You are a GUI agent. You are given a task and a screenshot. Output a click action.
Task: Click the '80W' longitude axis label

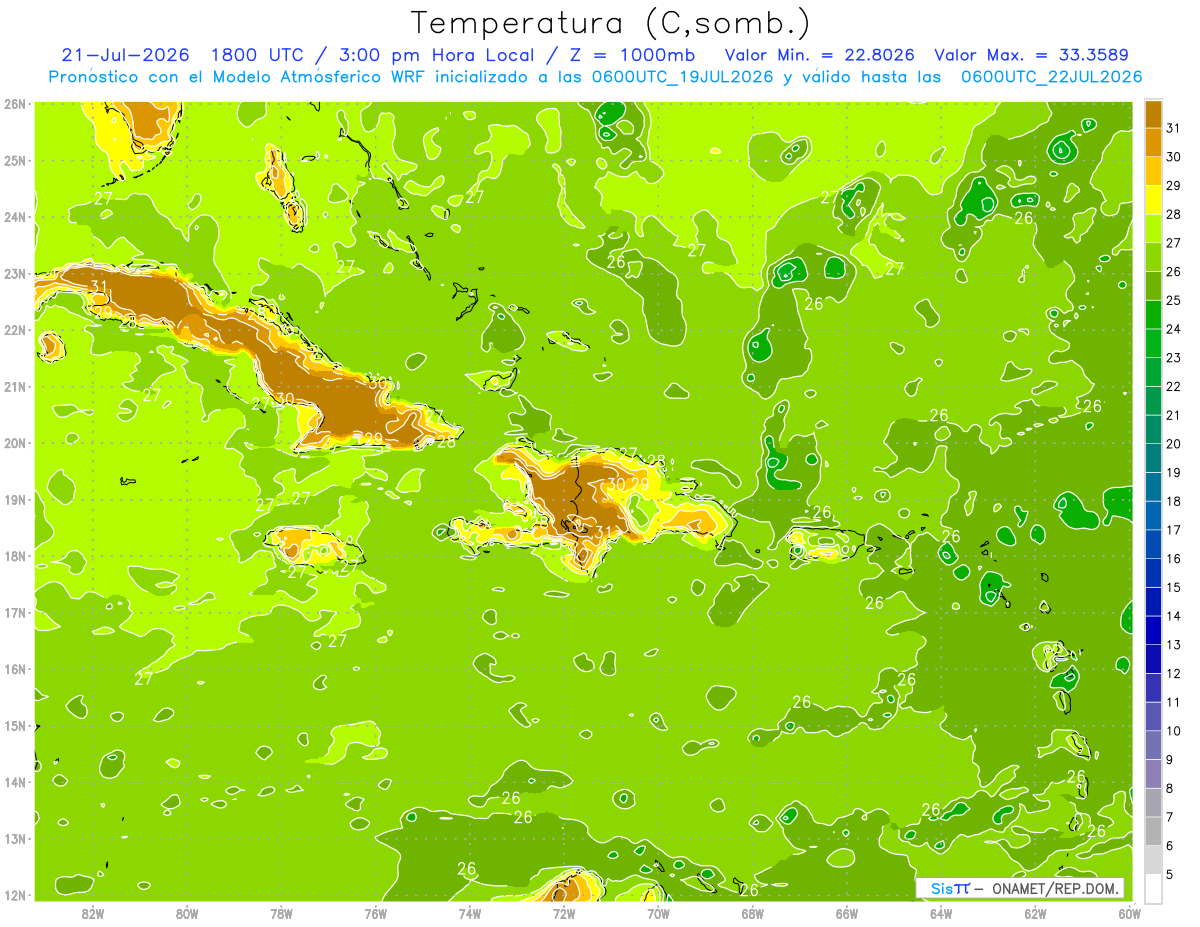[187, 913]
